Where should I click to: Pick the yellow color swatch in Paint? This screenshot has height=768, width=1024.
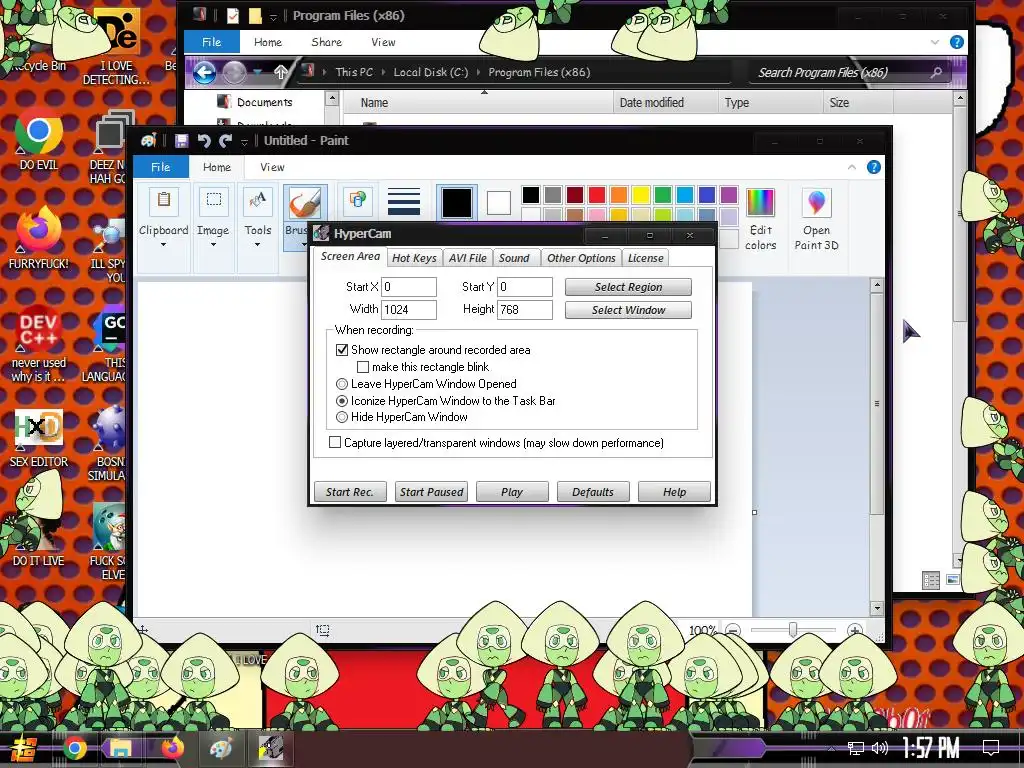pyautogui.click(x=641, y=195)
